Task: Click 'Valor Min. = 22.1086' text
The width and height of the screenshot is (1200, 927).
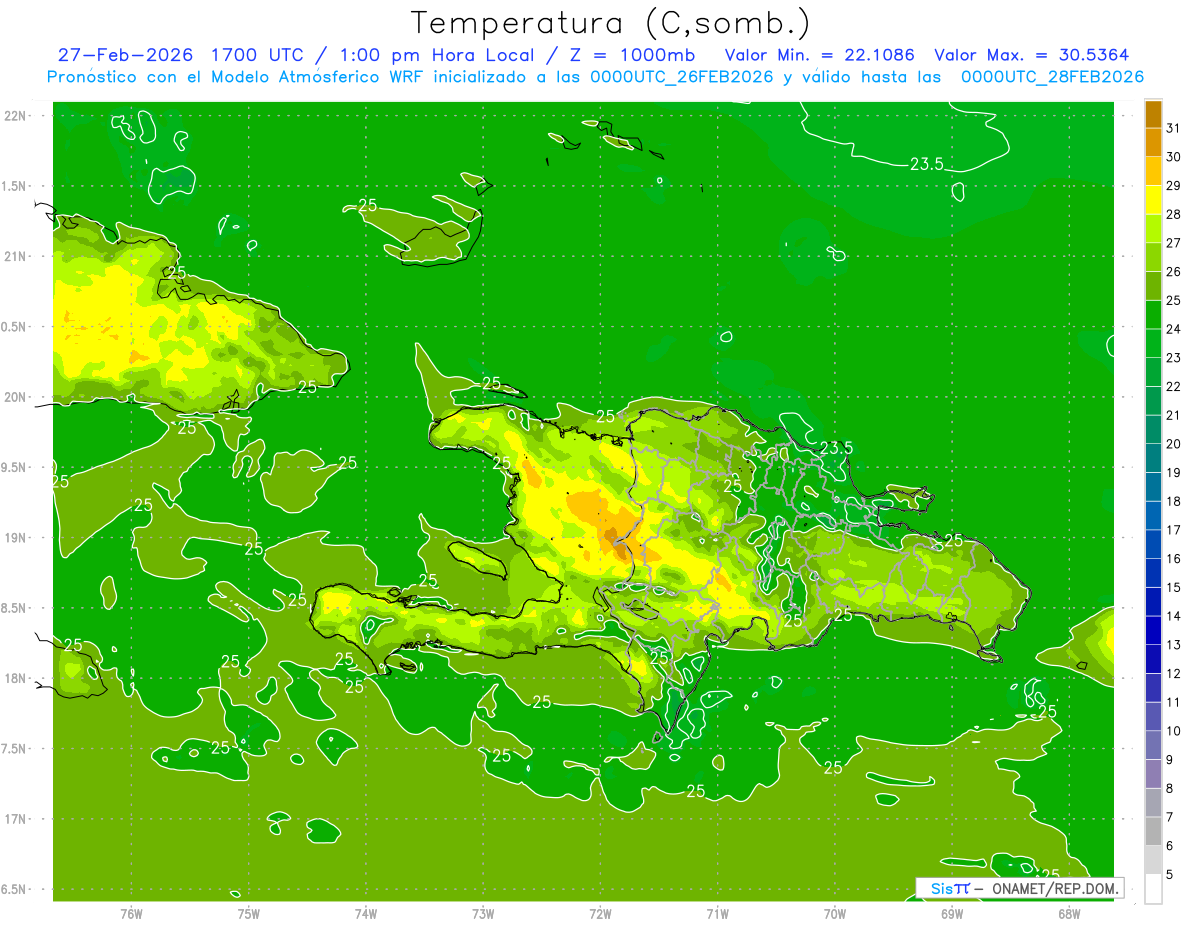Action: [820, 55]
